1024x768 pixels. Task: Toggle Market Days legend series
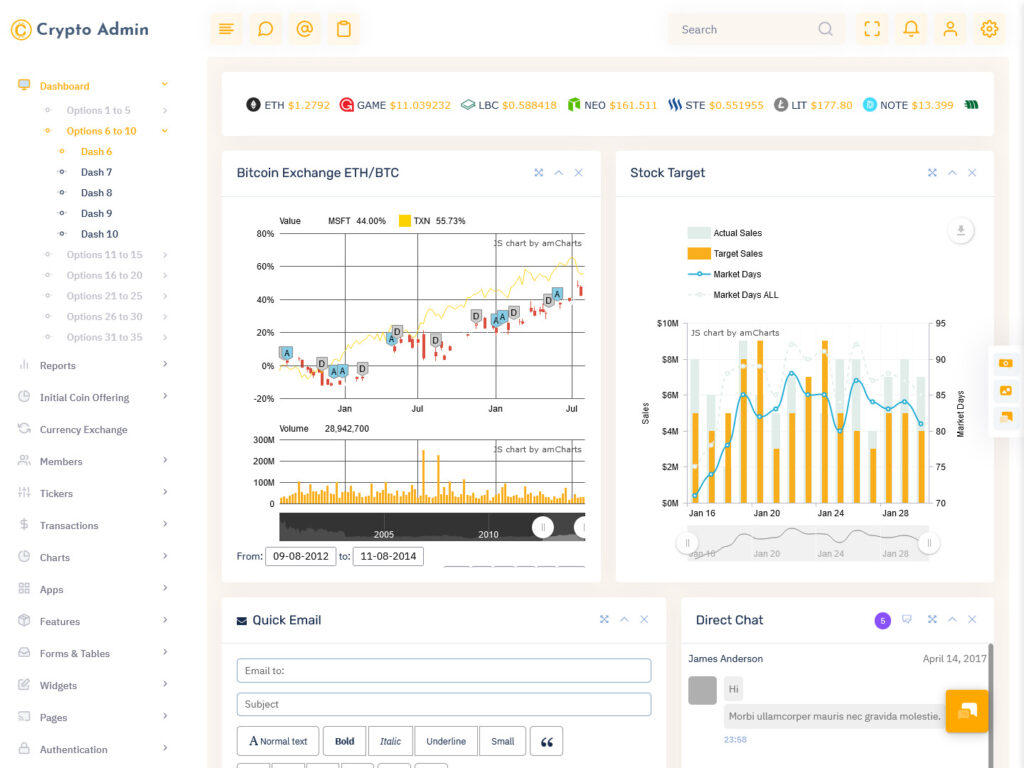736,274
